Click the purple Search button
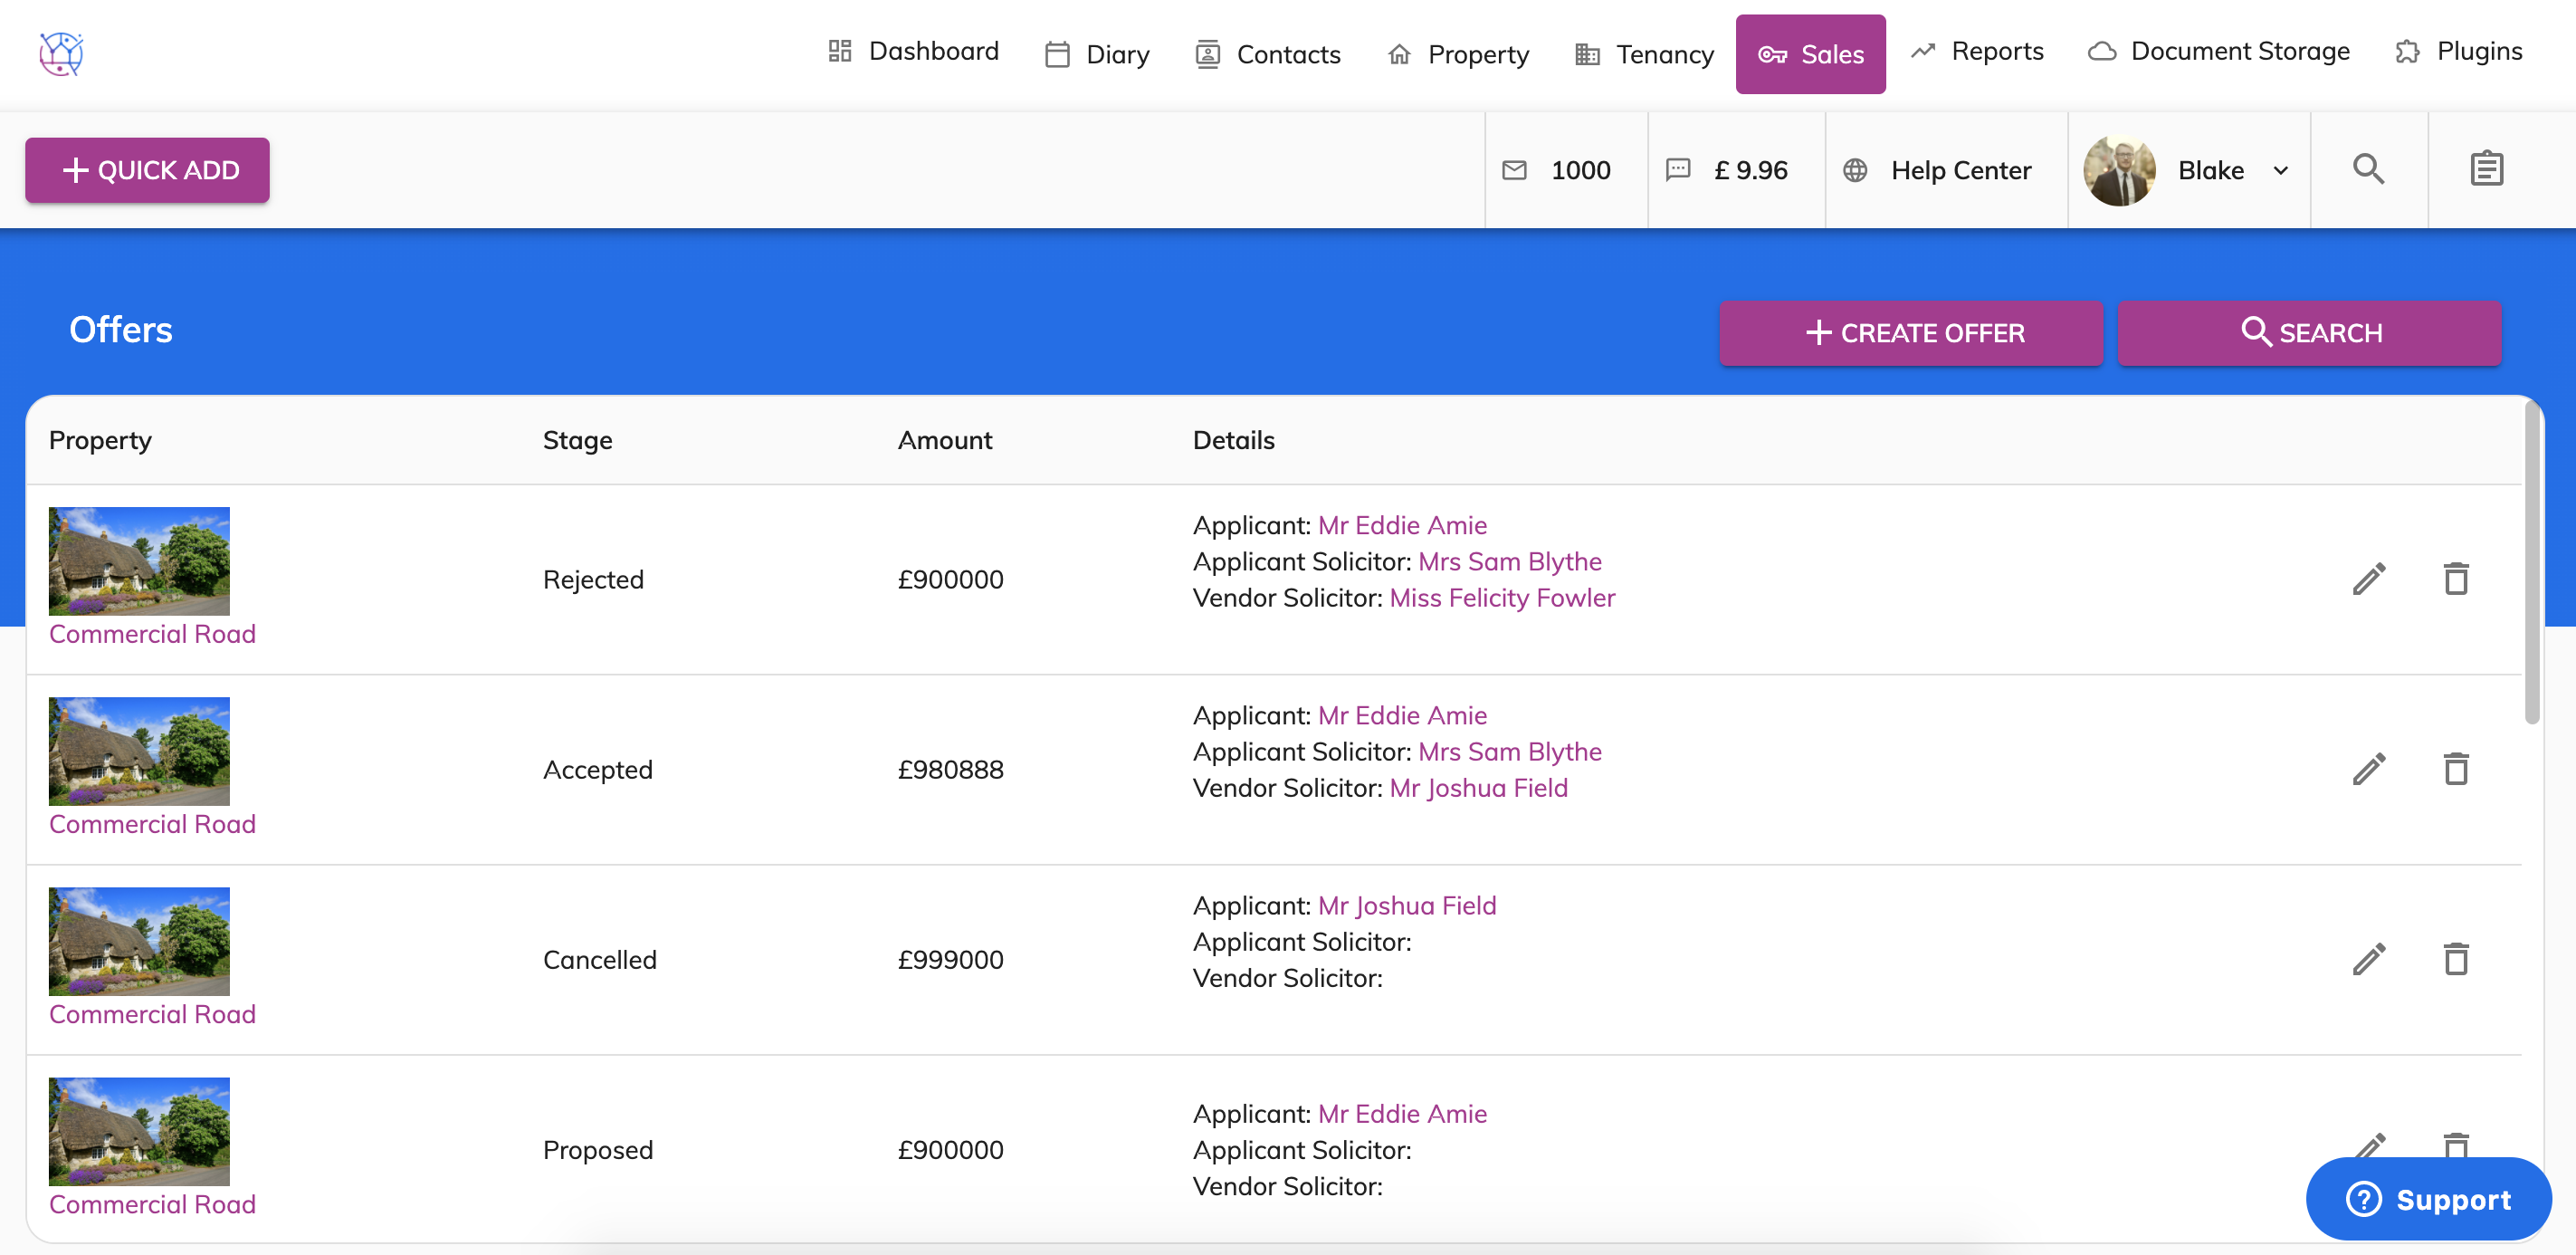 click(x=2308, y=333)
